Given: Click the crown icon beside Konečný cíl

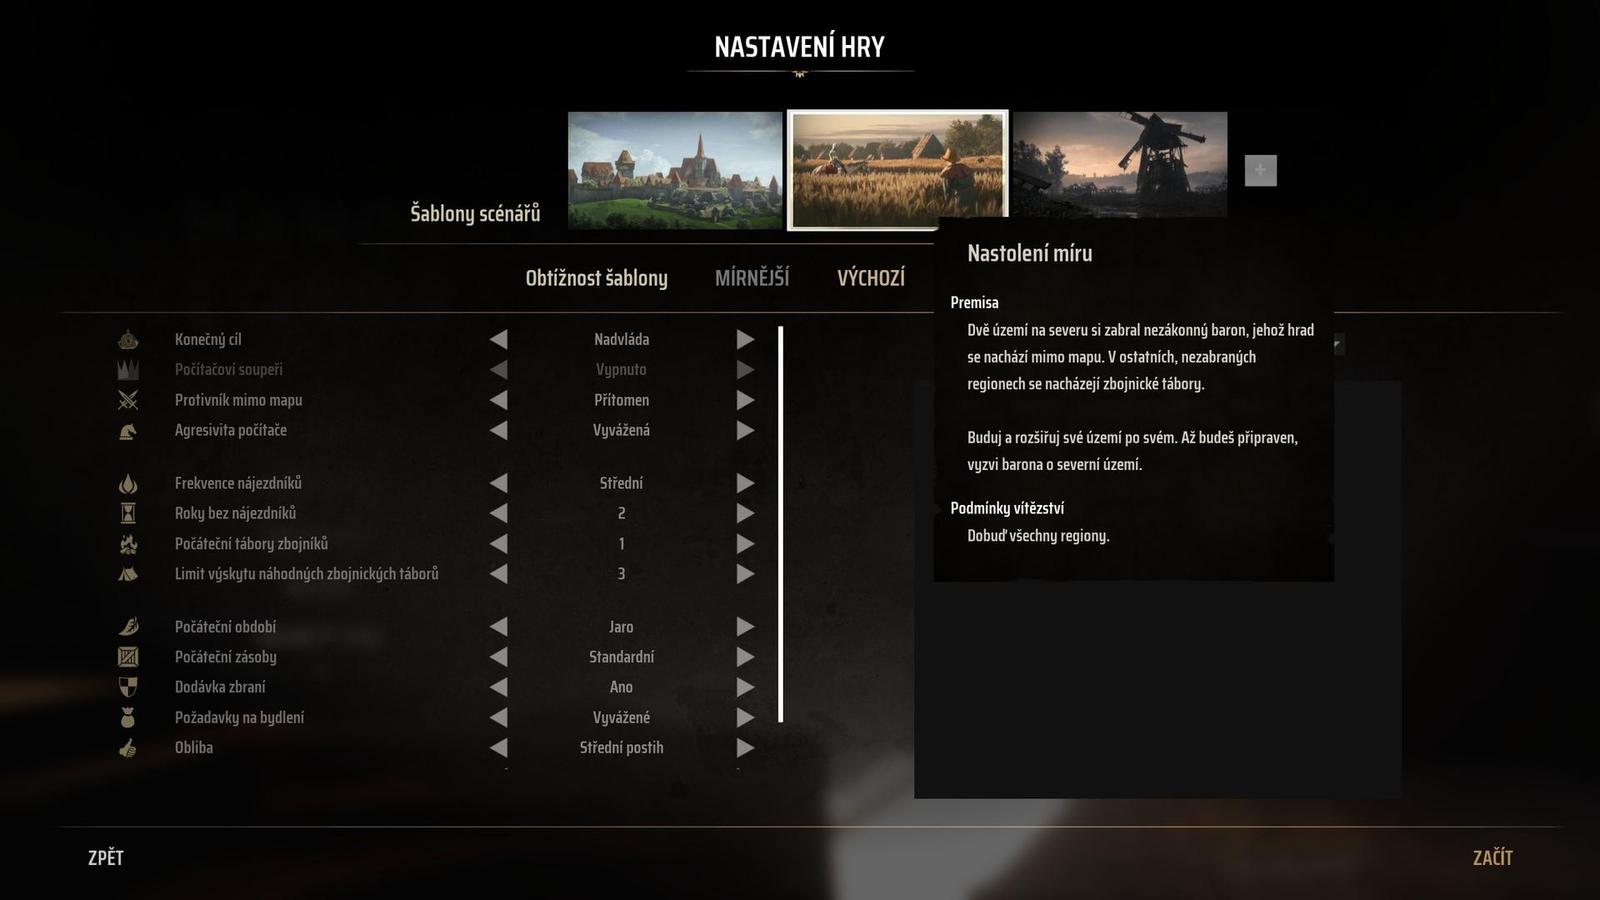Looking at the screenshot, I should coord(128,340).
